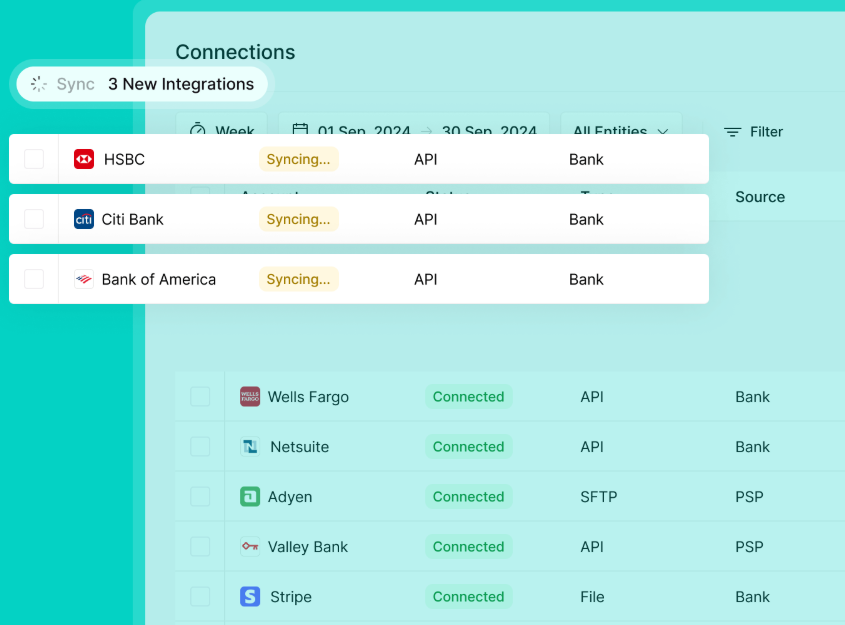The image size is (845, 625).
Task: Check the Valley Bank row checkbox
Action: click(200, 546)
